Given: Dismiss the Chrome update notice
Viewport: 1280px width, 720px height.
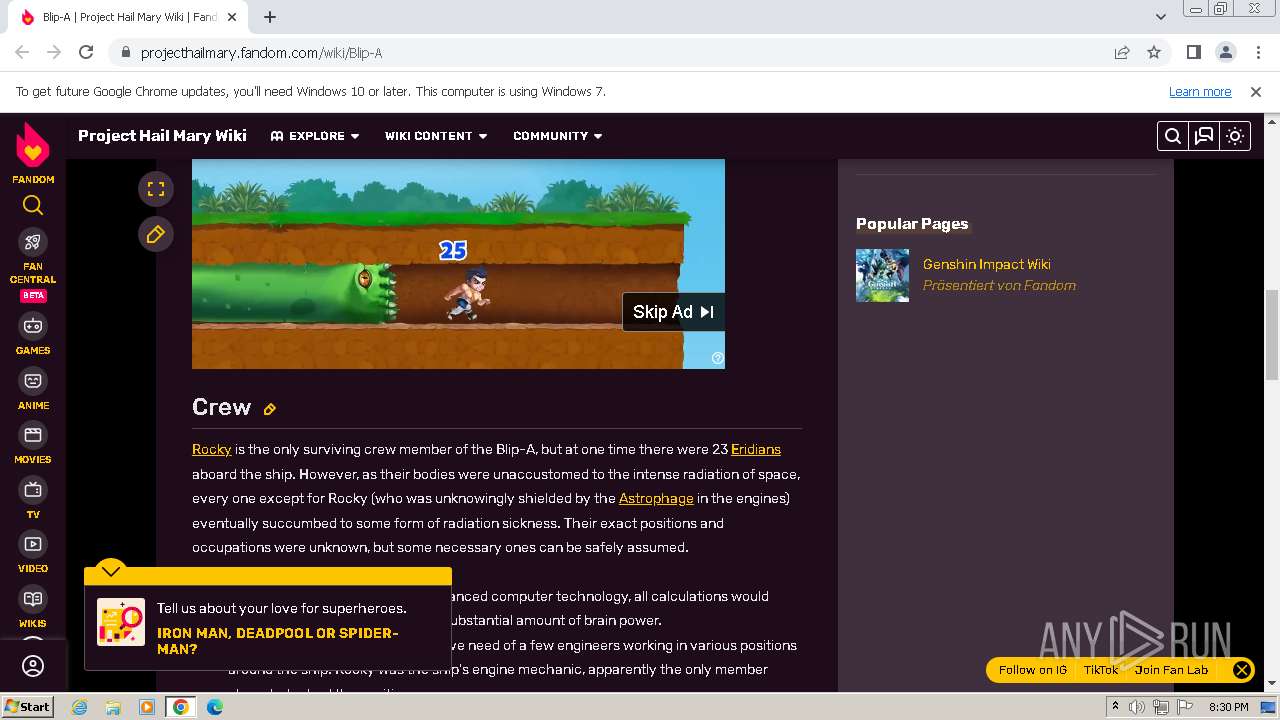Looking at the screenshot, I should click(x=1256, y=91).
